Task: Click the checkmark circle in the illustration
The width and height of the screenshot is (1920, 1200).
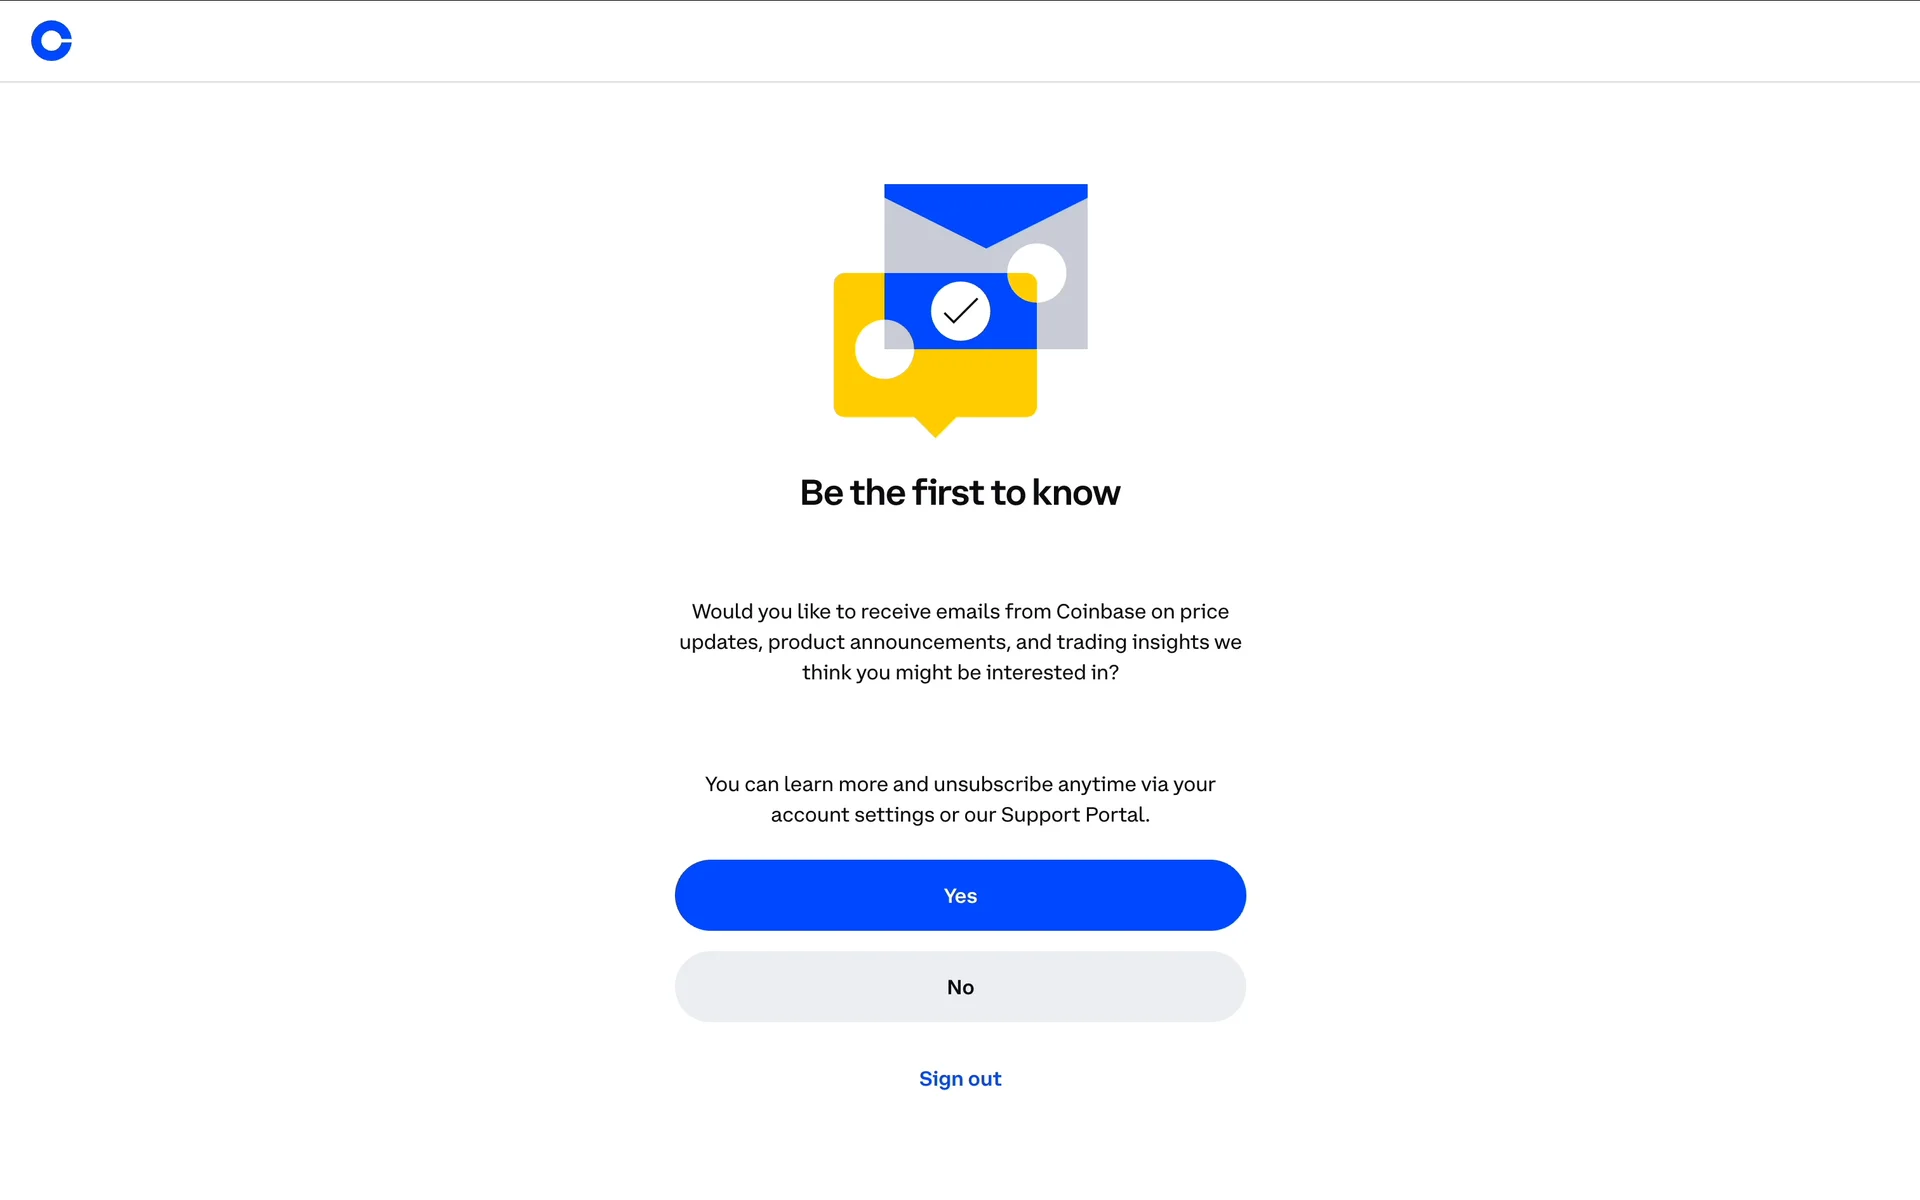Action: click(x=960, y=311)
